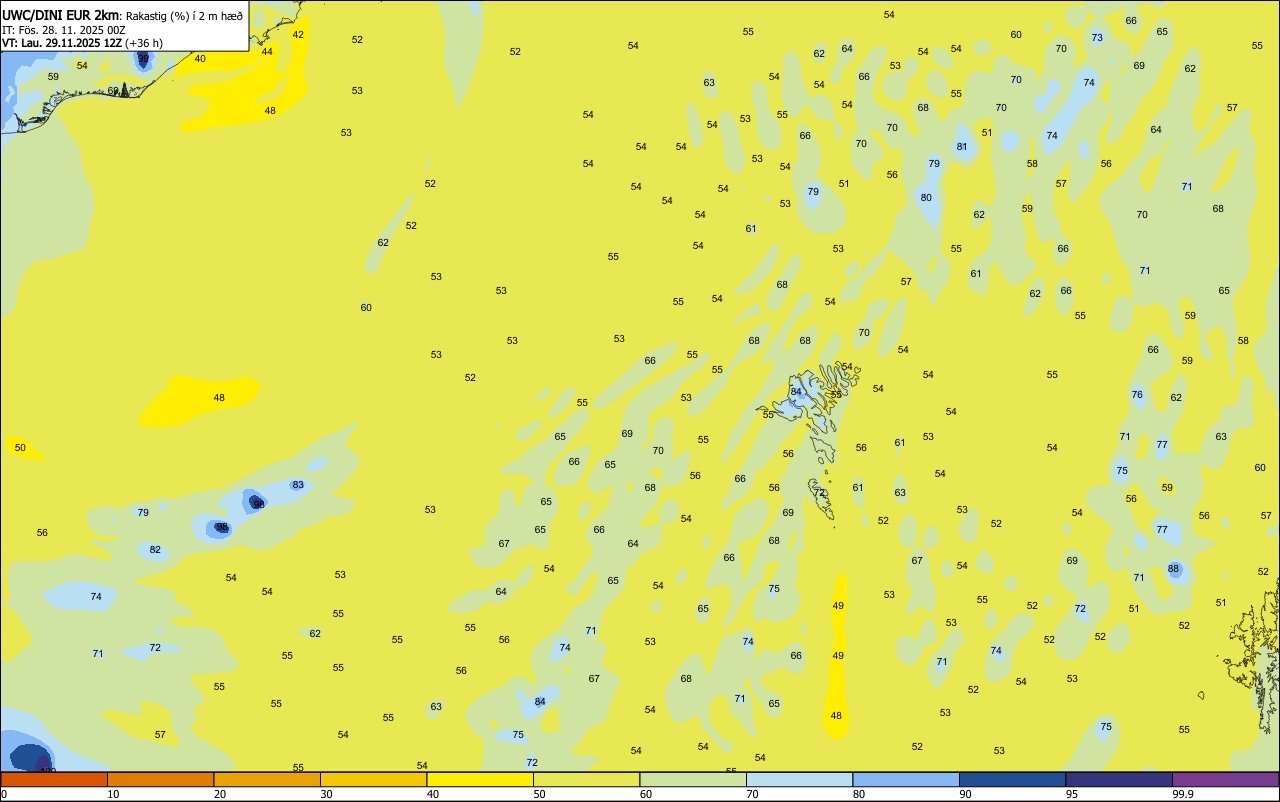Click the 'VT: Lau. 29.11.2025 12Z' valid time

pyautogui.click(x=62, y=43)
